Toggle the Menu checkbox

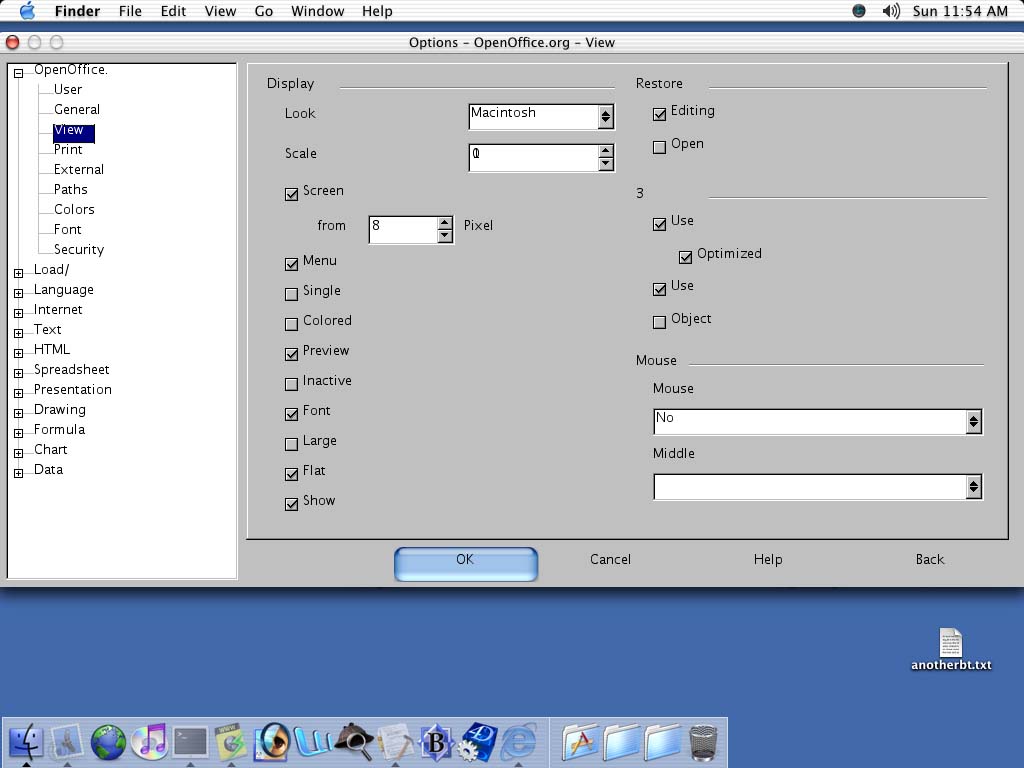point(291,264)
